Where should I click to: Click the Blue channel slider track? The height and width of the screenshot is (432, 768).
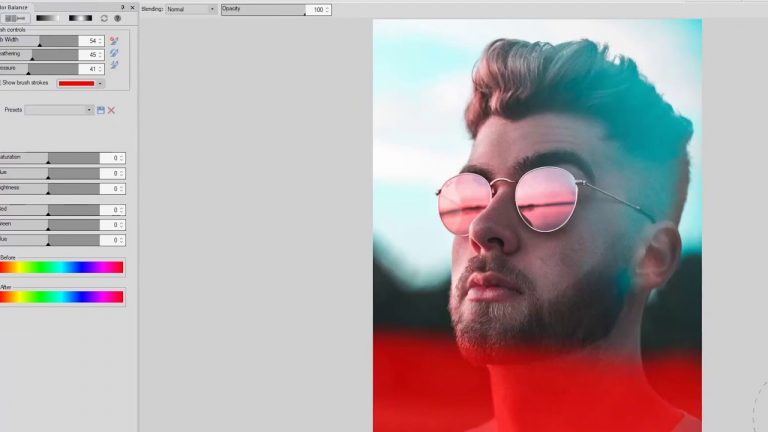(49, 240)
